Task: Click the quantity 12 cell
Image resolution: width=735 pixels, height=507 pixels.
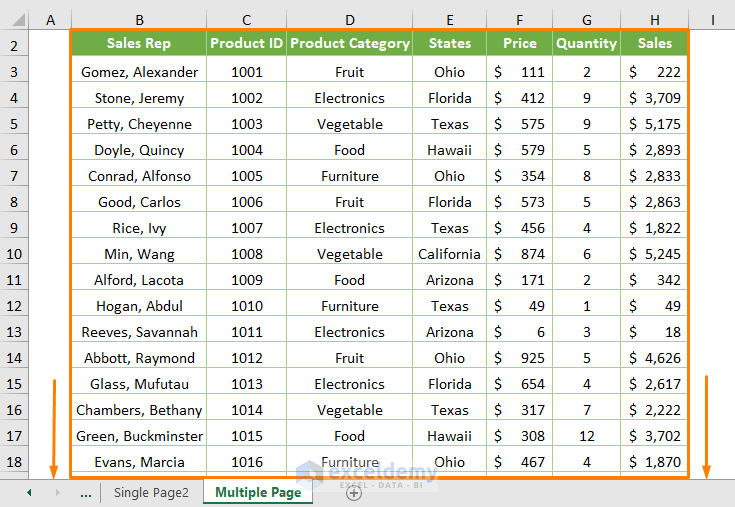Action: tap(586, 436)
